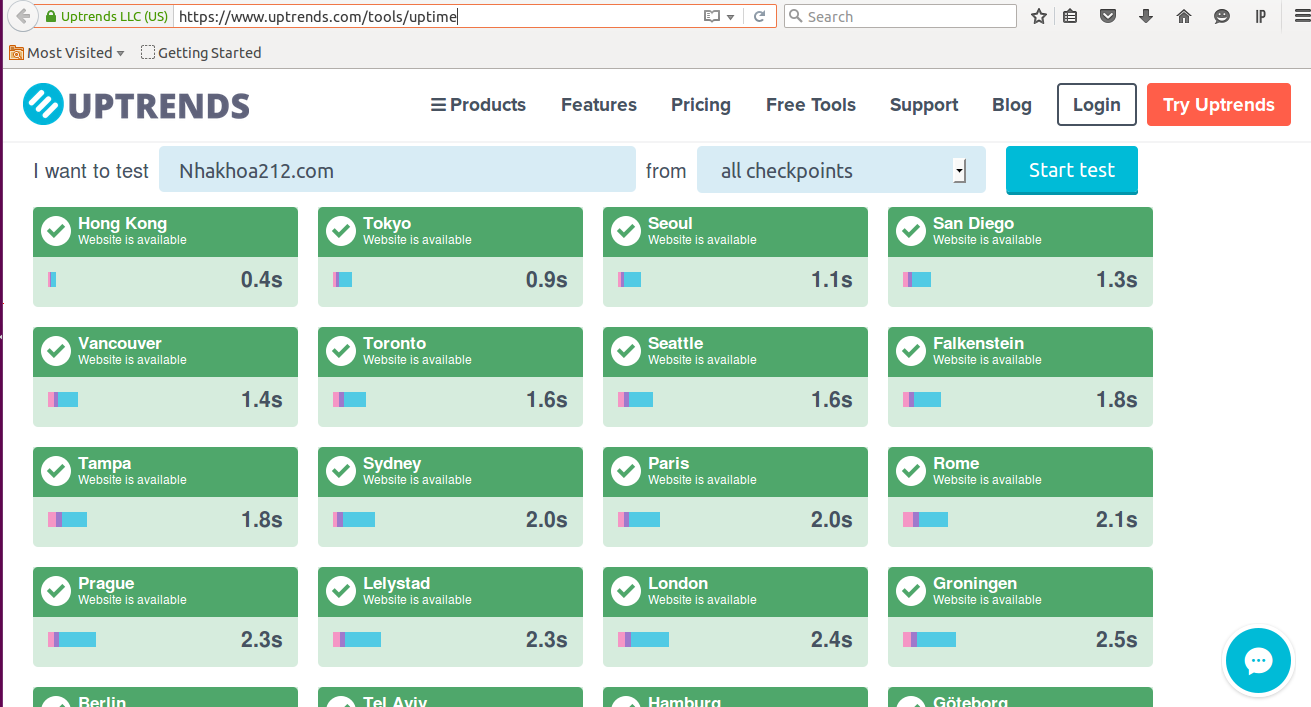
Task: Click the browser address bar
Action: click(x=437, y=17)
